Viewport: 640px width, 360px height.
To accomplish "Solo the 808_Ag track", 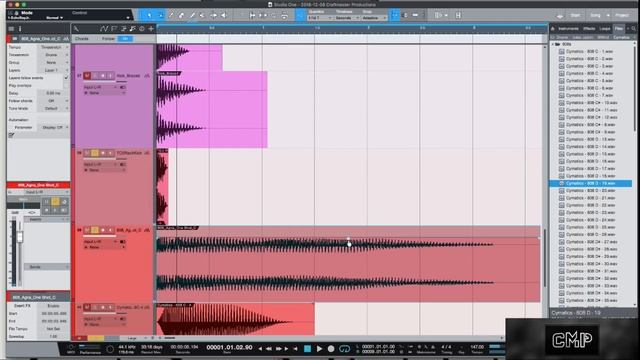I will click(95, 230).
